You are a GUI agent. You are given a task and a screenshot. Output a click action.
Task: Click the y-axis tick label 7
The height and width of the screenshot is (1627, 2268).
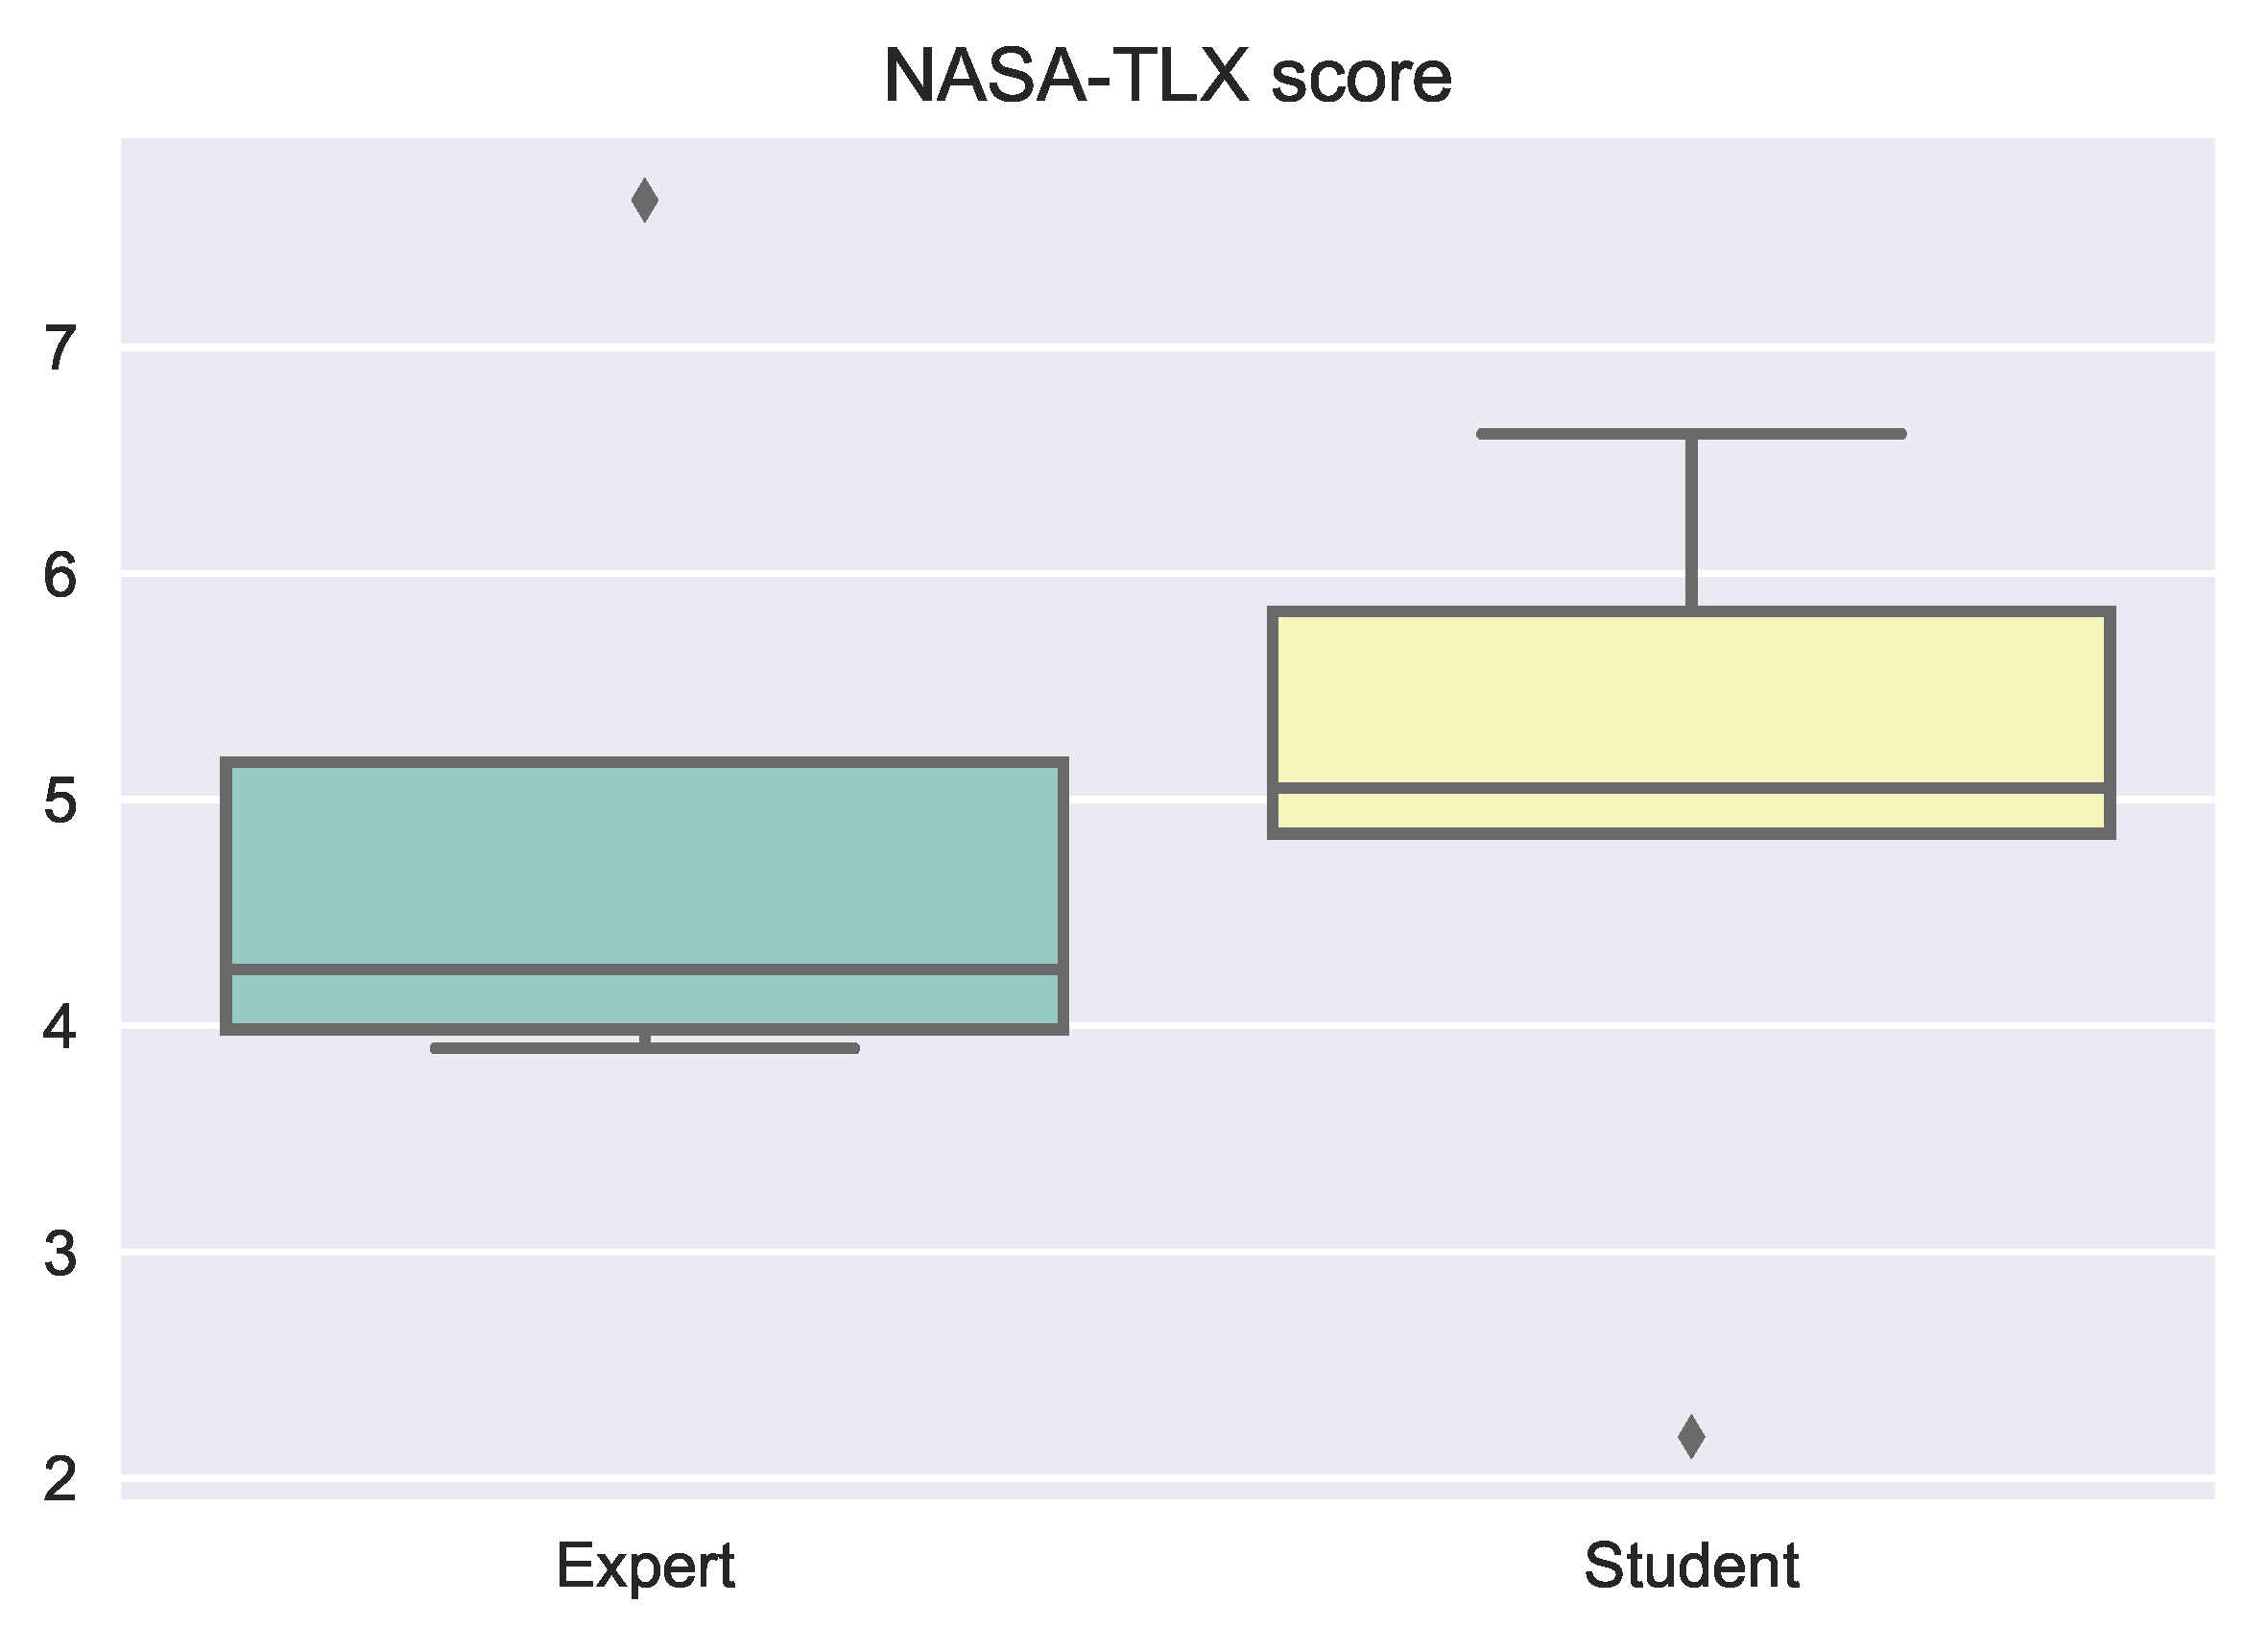coord(60,348)
